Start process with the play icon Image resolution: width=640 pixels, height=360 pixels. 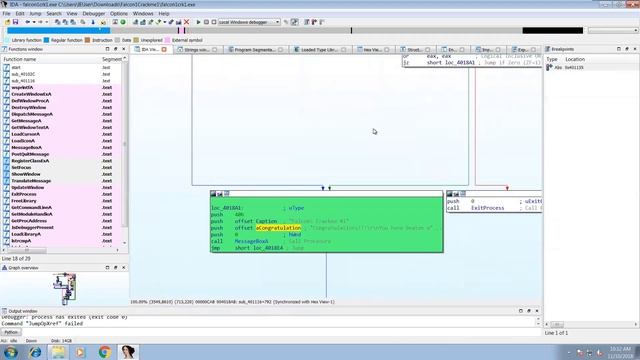[x=198, y=22]
